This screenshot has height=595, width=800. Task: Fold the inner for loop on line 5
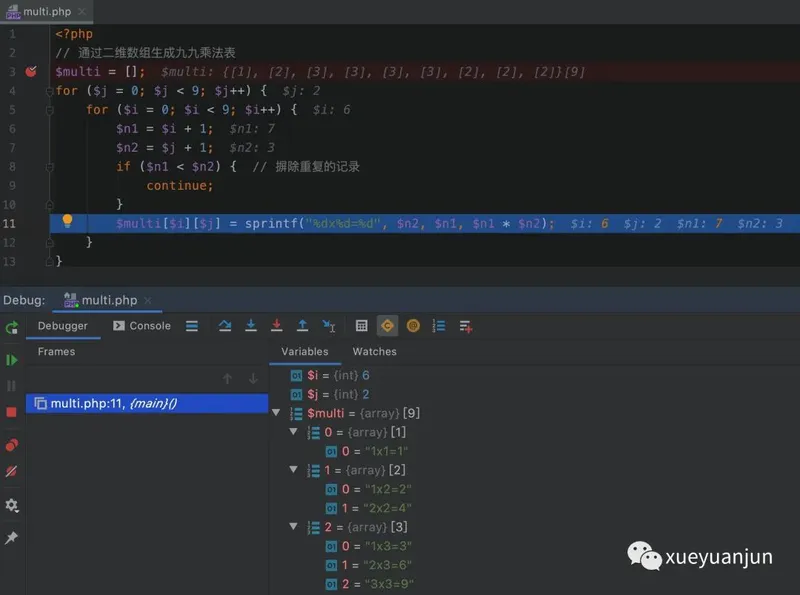(x=49, y=110)
